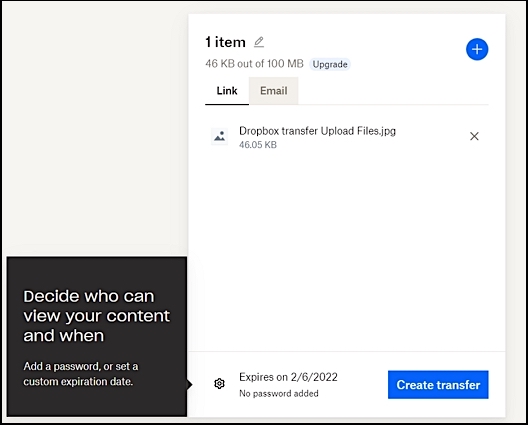528x425 pixels.
Task: Open transfer settings via the gear icon
Action: coord(219,384)
